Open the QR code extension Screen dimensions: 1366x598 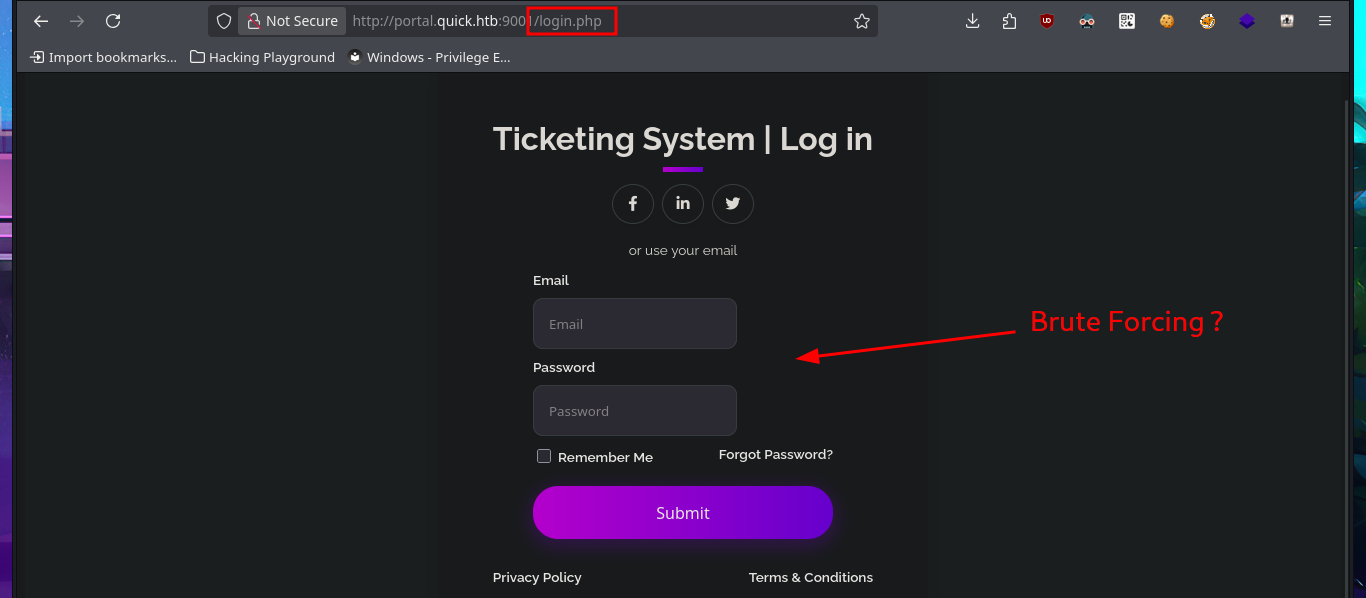pyautogui.click(x=1127, y=21)
